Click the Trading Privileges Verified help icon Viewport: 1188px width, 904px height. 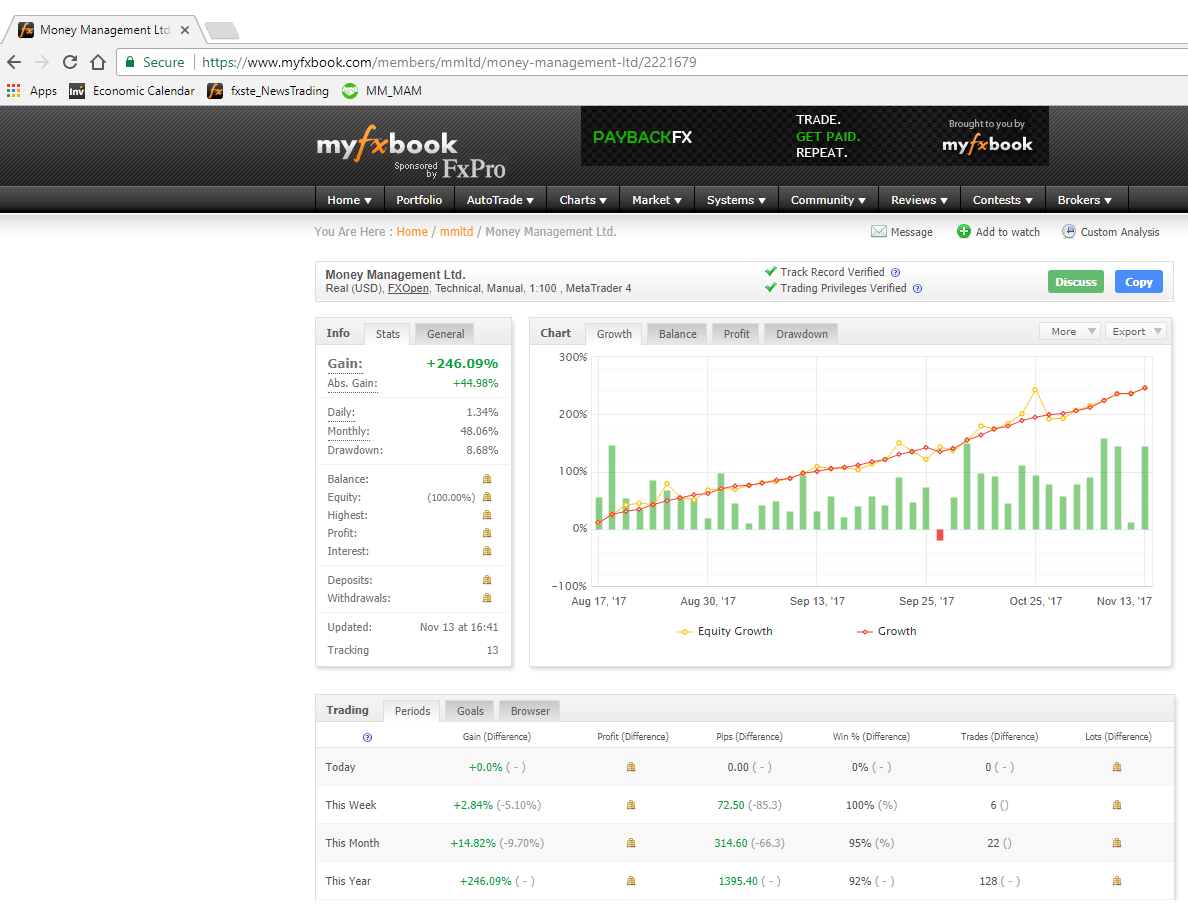point(918,289)
